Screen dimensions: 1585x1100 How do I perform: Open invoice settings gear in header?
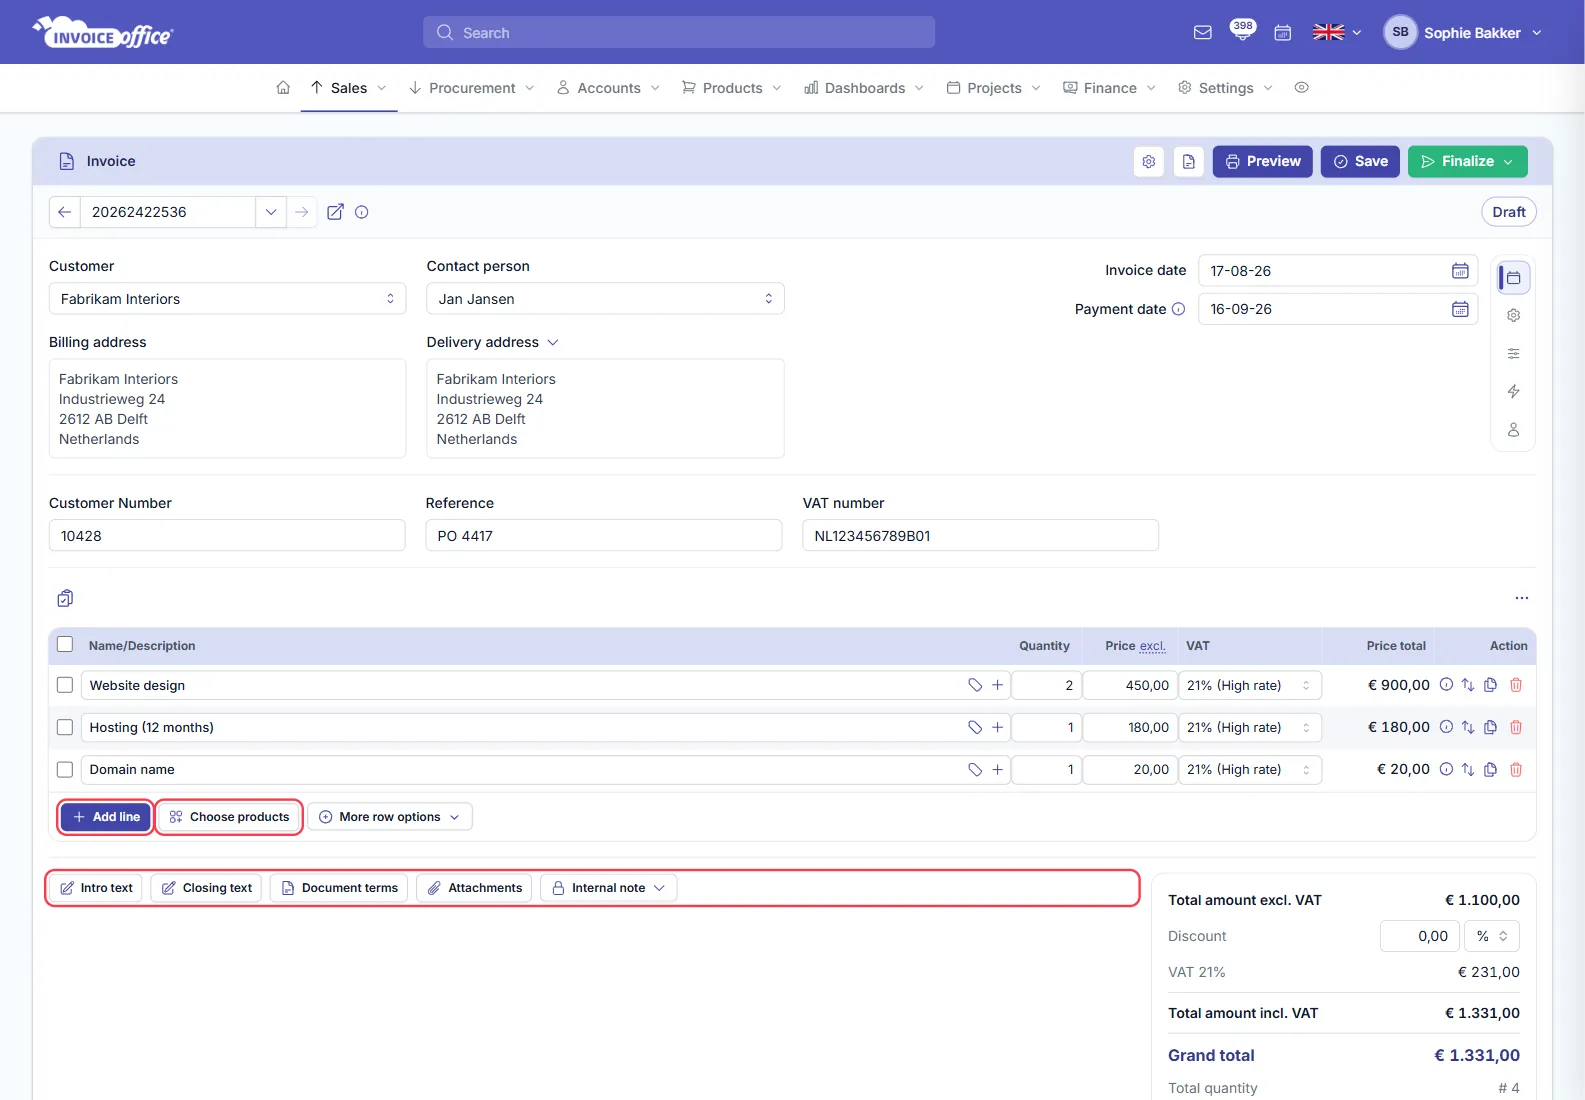tap(1149, 162)
